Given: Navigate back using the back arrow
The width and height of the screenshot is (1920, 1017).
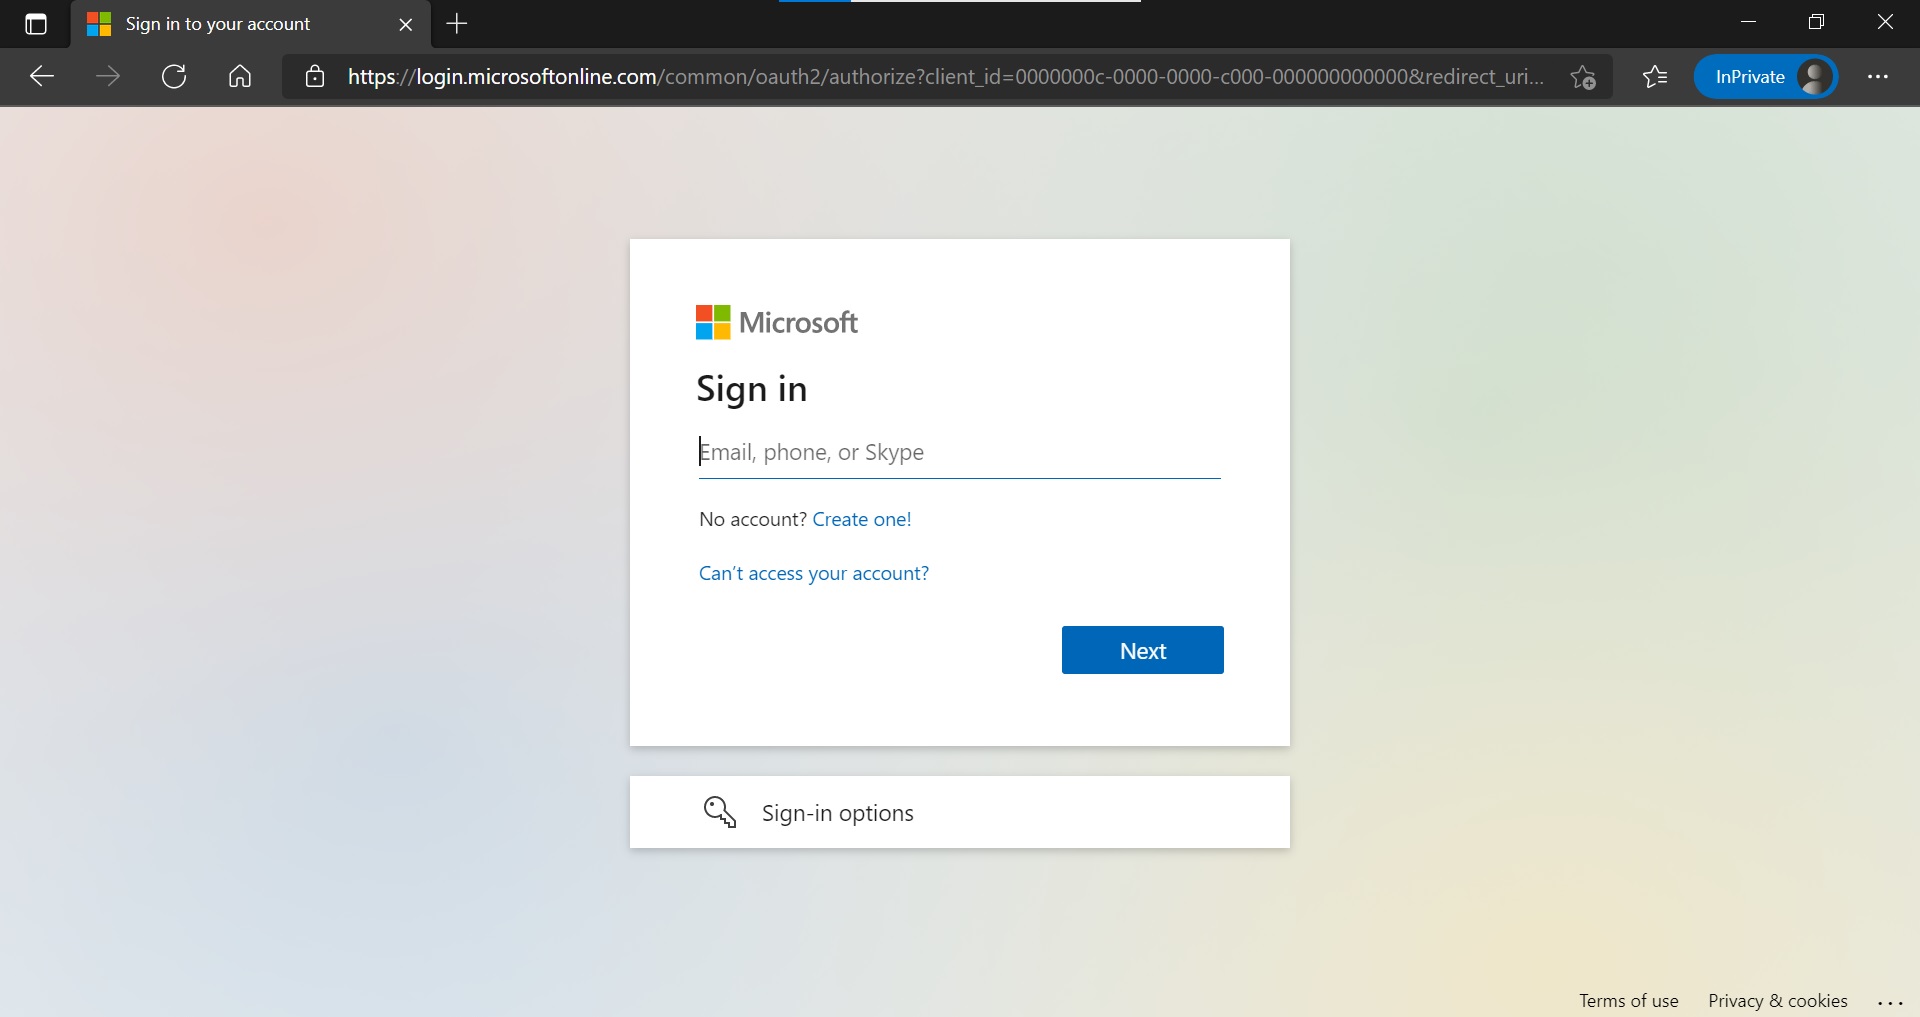Looking at the screenshot, I should pyautogui.click(x=40, y=77).
